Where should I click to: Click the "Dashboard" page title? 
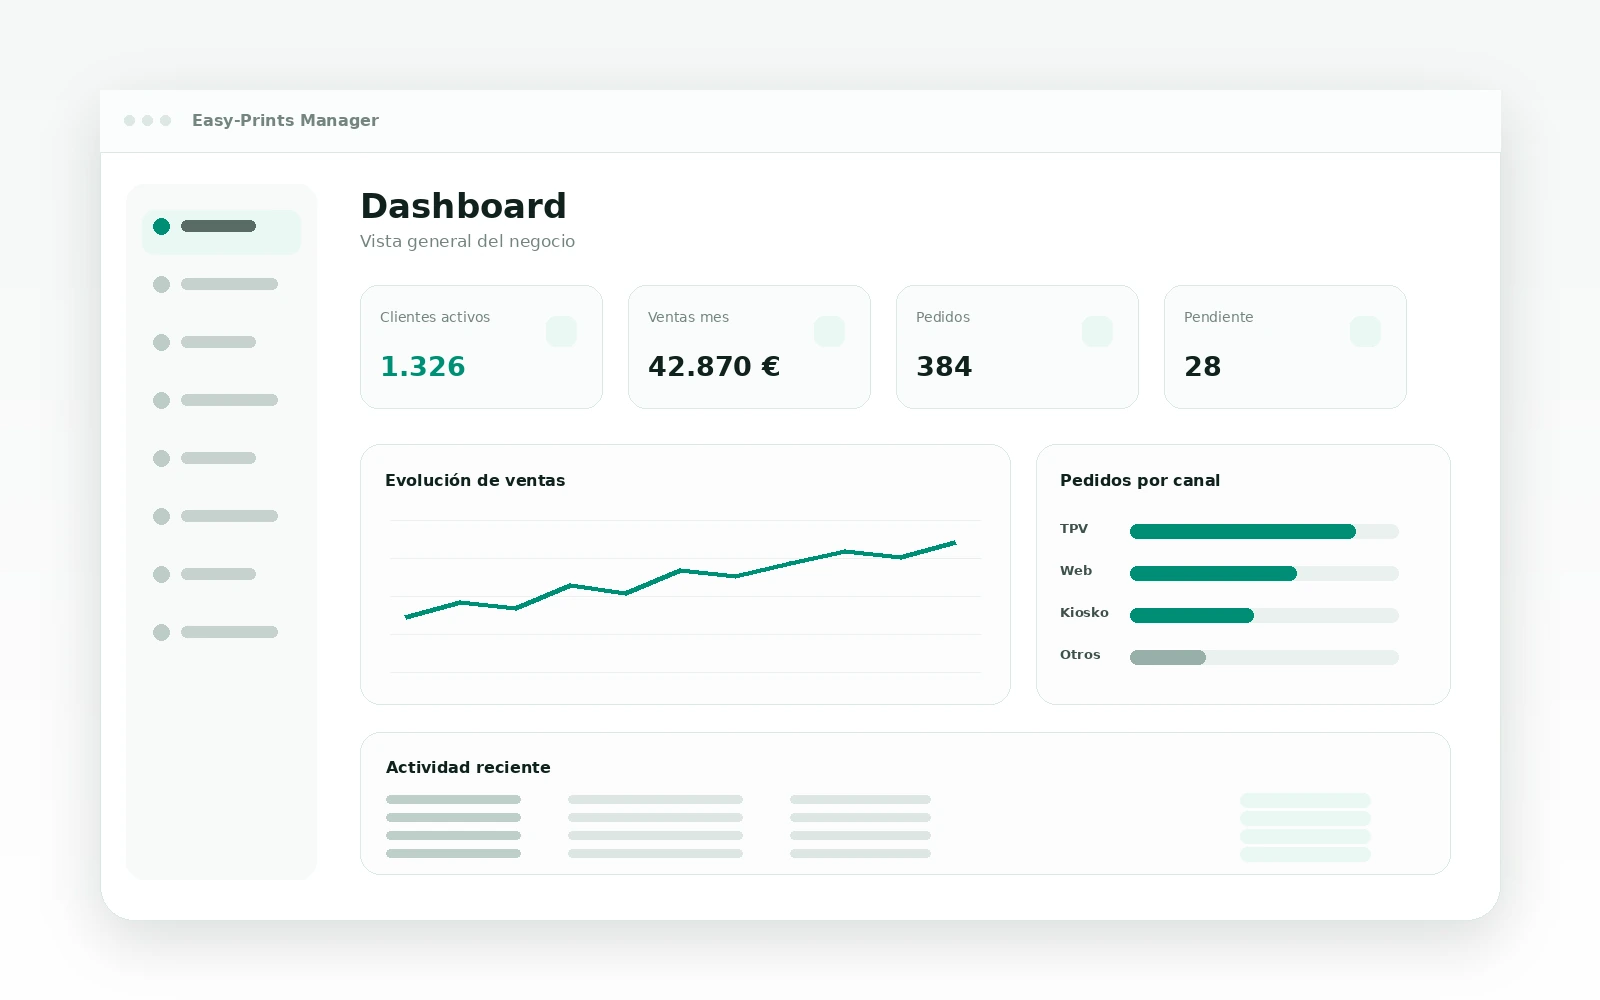pyautogui.click(x=463, y=206)
